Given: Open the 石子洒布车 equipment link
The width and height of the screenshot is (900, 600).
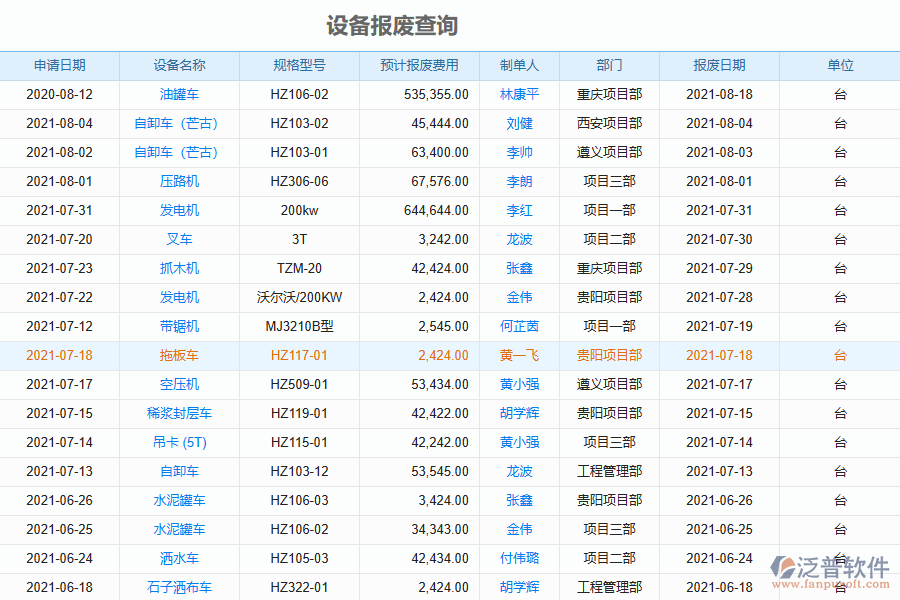Looking at the screenshot, I should coord(177,587).
